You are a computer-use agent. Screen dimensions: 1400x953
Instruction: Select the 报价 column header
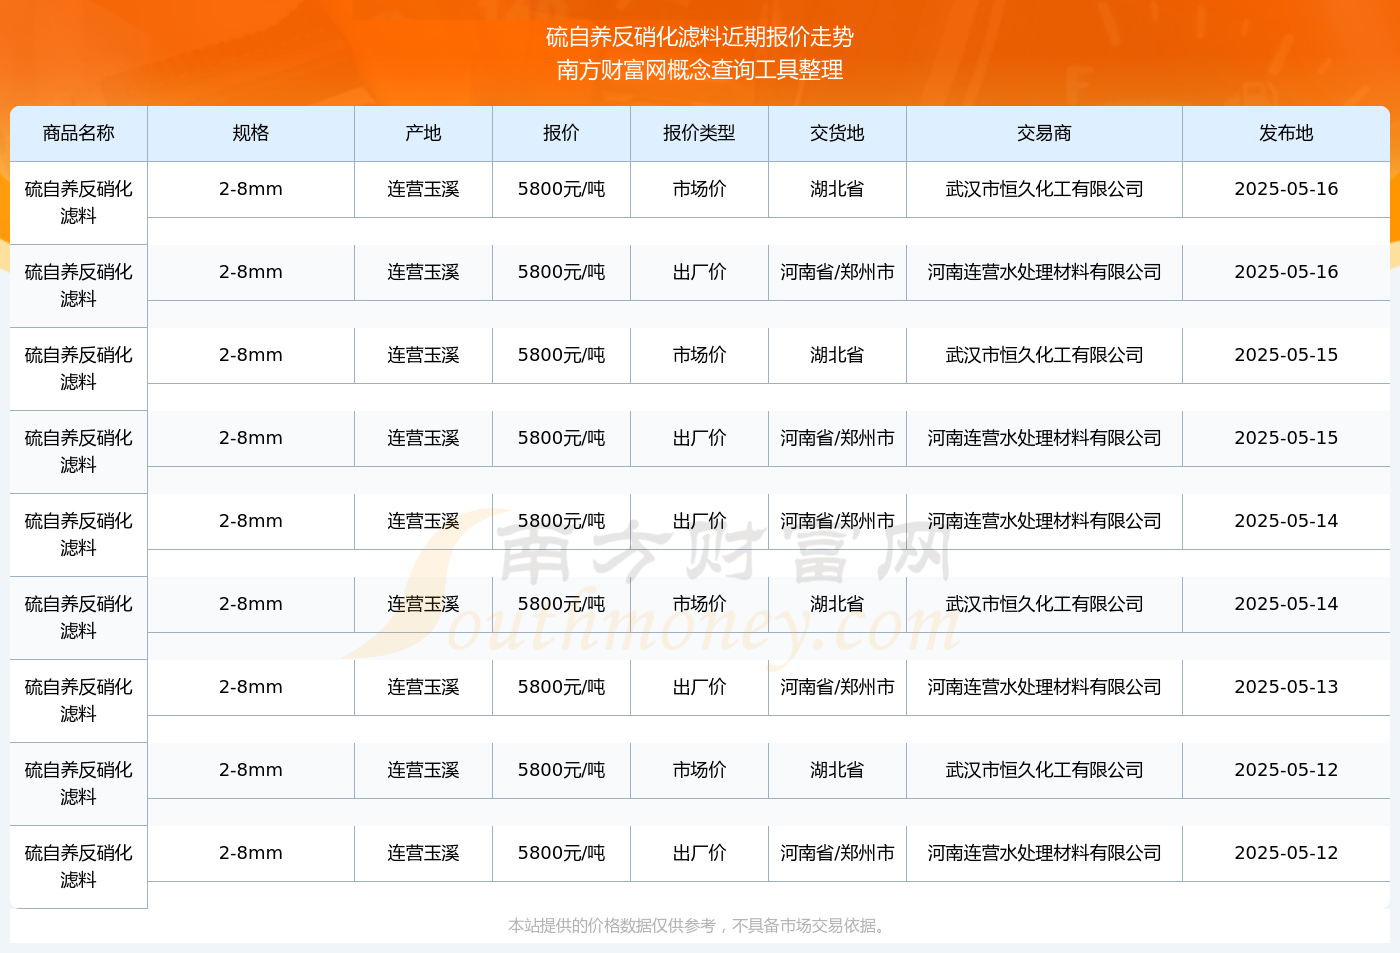click(x=562, y=133)
